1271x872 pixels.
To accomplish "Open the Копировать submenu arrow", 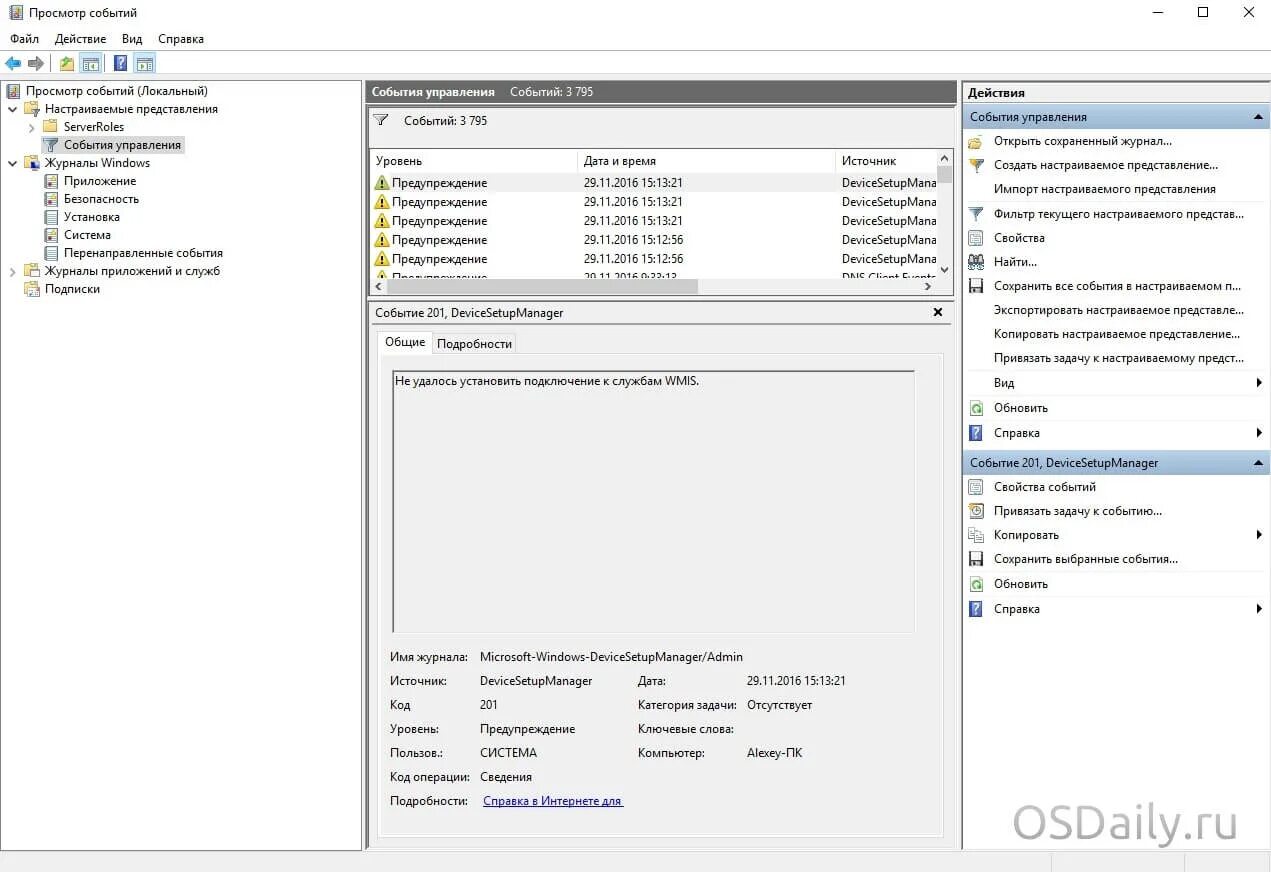I will (x=1259, y=535).
